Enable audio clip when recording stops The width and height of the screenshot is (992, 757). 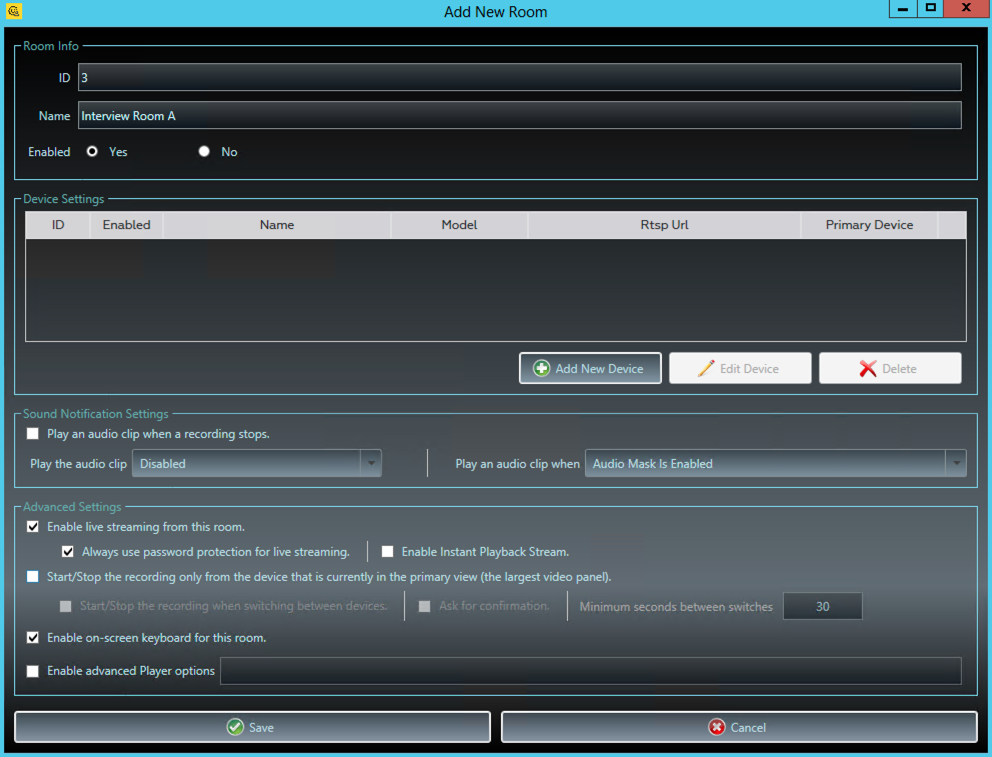coord(33,434)
